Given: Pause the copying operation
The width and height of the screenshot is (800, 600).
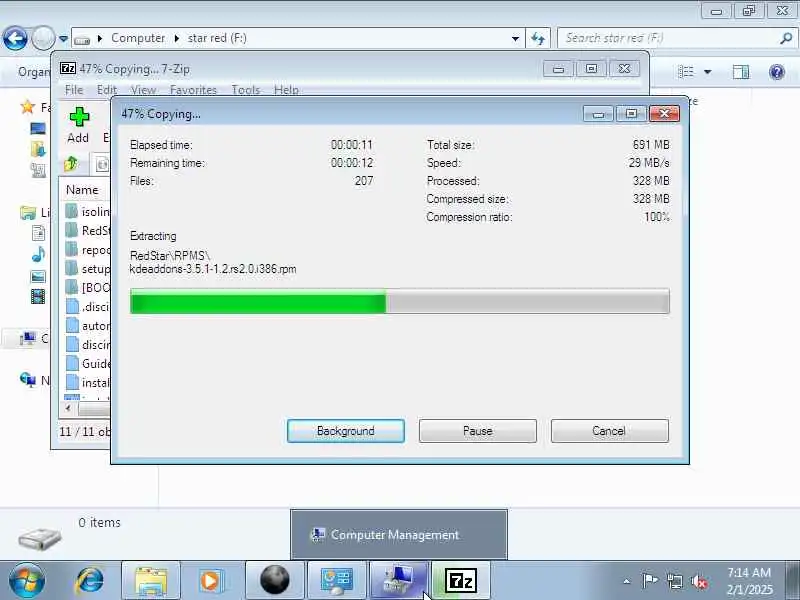Looking at the screenshot, I should pos(478,431).
